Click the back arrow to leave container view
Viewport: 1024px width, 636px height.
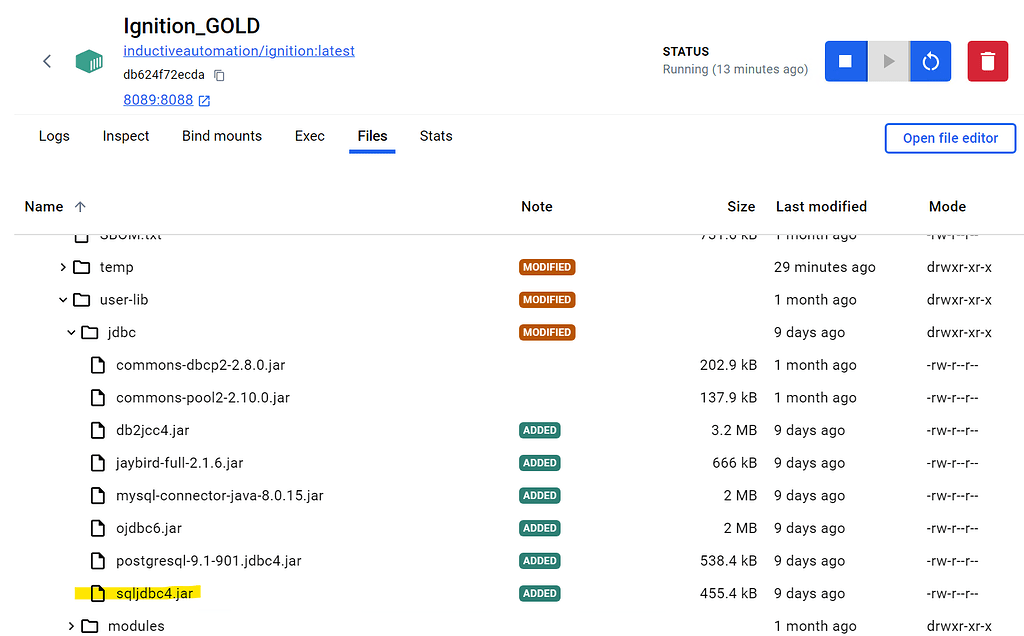46,61
